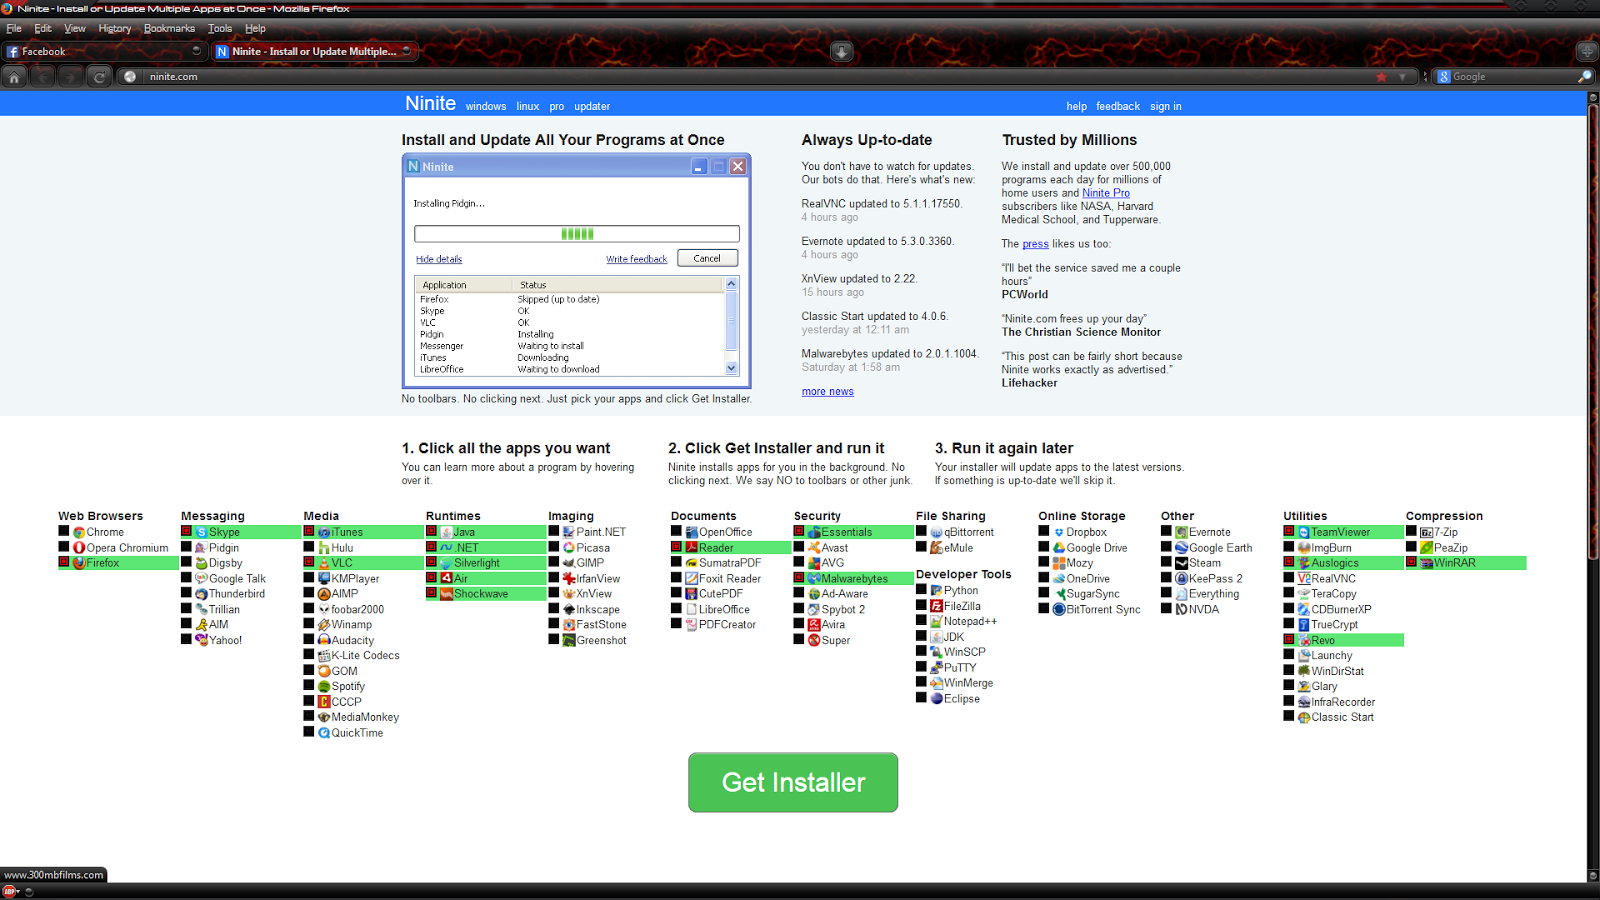Open the Edit menu

coord(43,29)
